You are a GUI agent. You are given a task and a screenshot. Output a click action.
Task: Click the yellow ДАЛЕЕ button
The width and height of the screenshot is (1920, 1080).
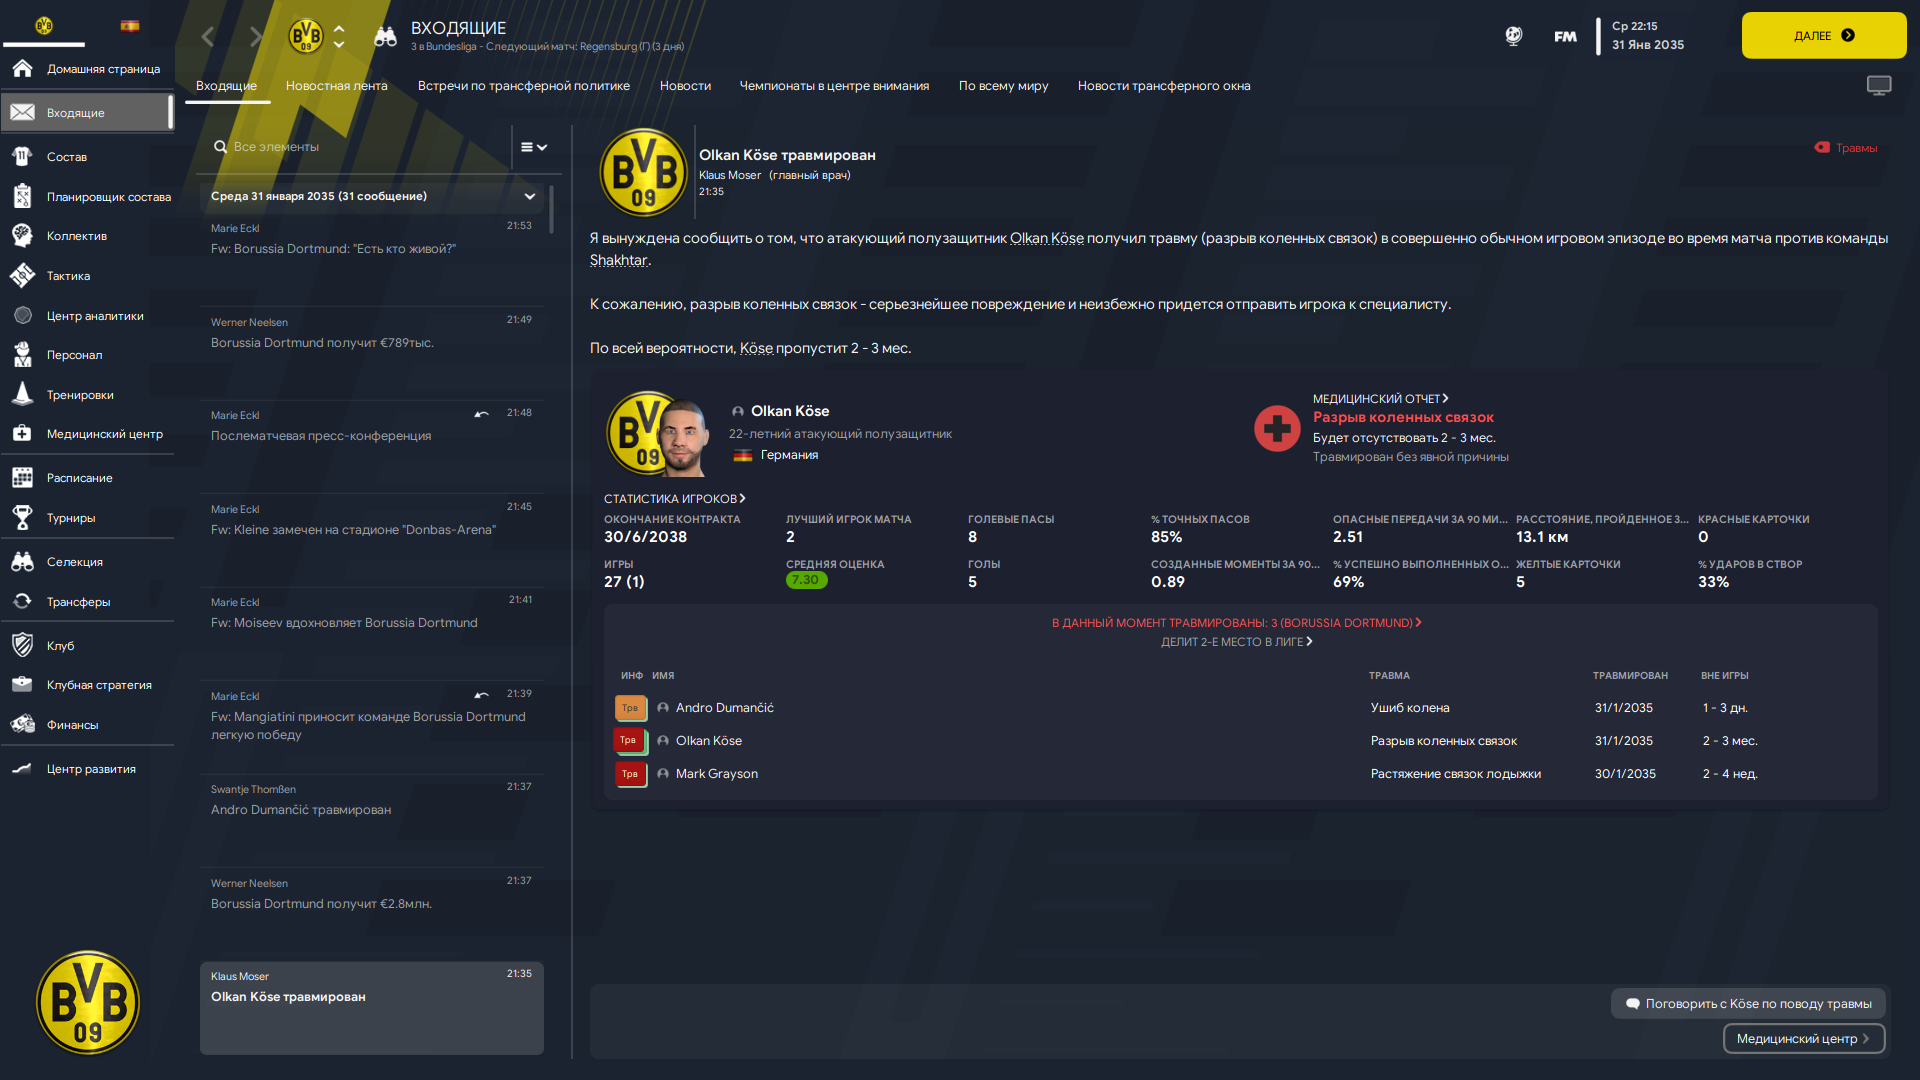click(x=1824, y=35)
